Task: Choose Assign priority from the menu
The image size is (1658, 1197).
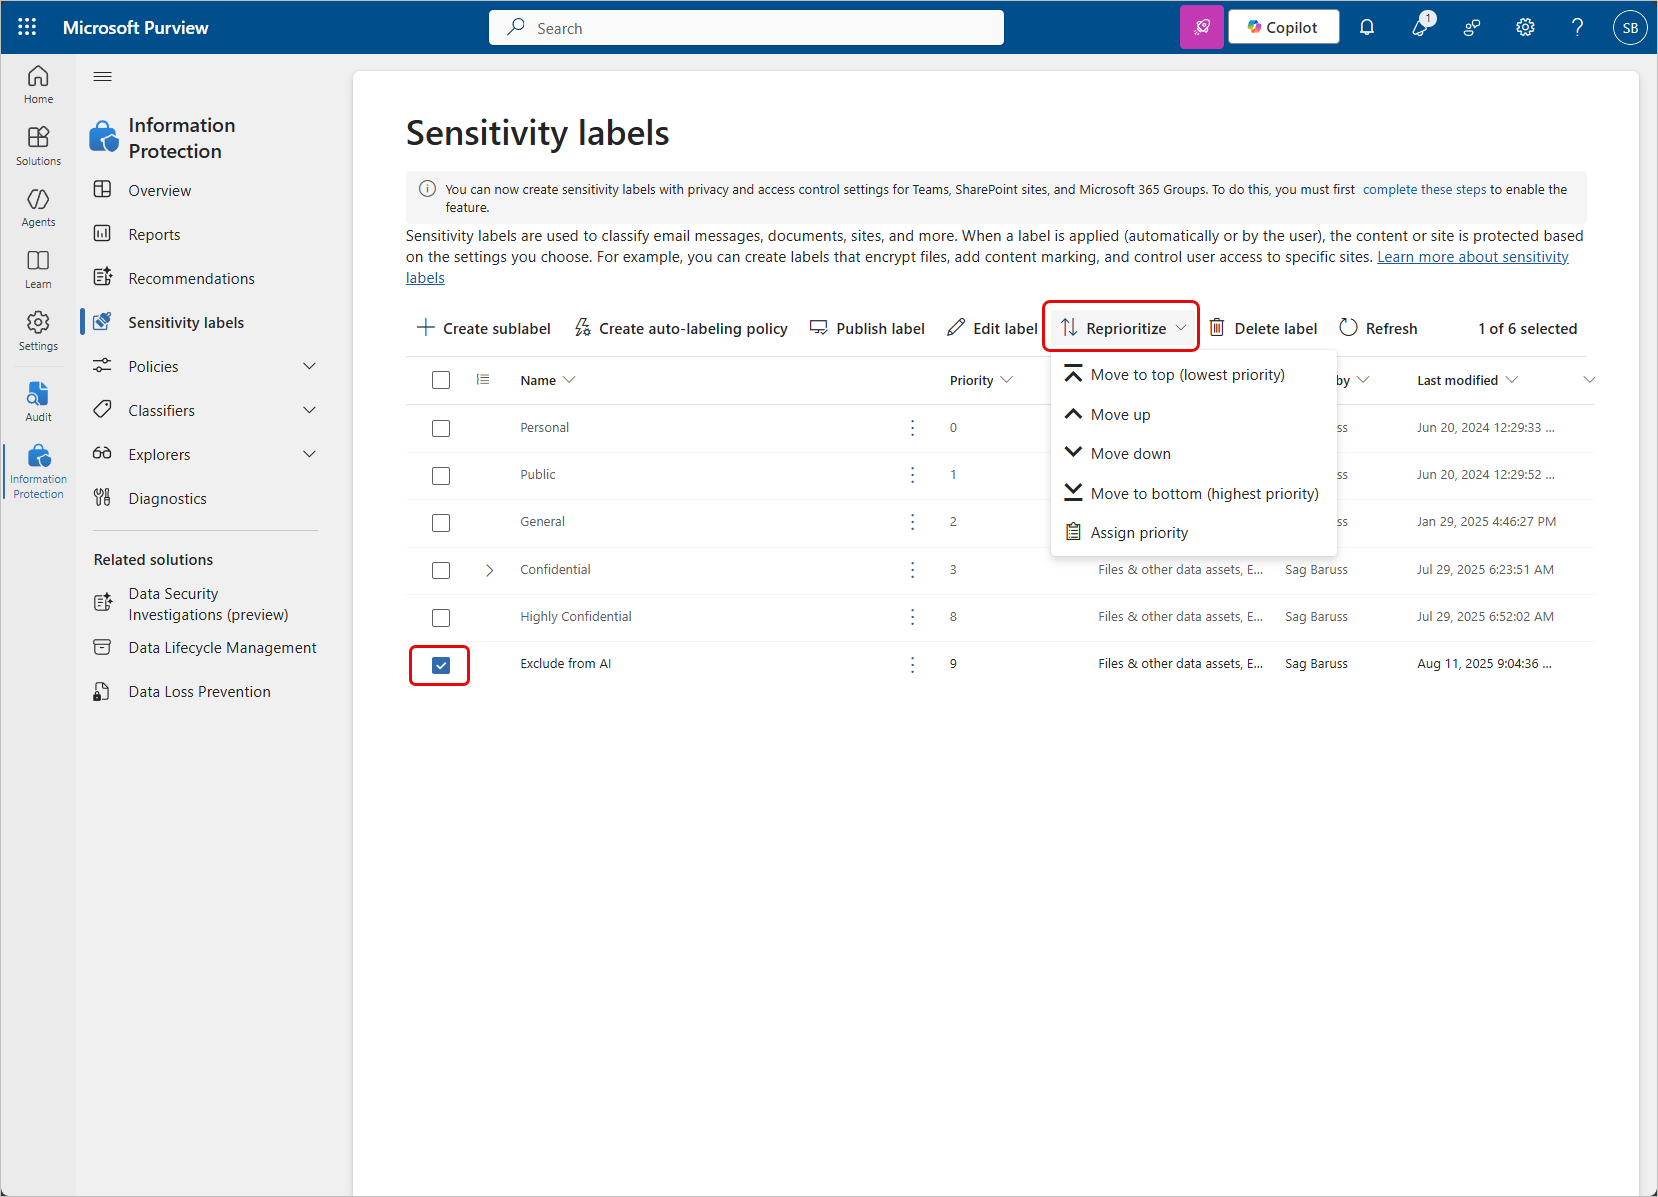Action: [x=1138, y=532]
